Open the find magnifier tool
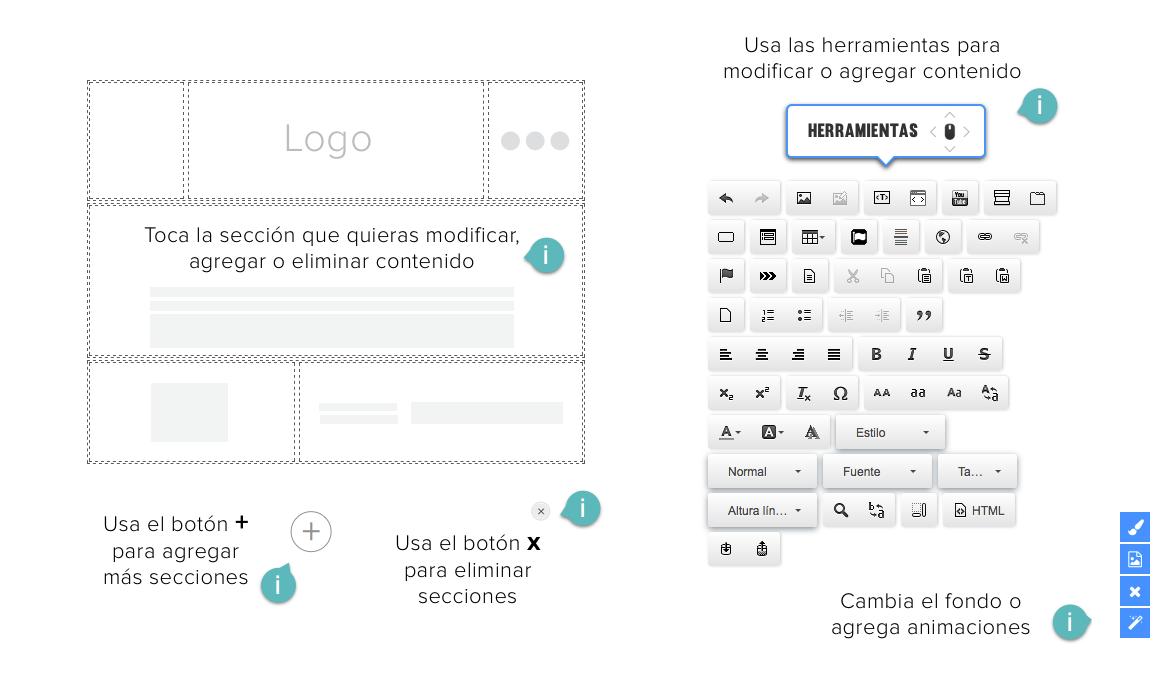Viewport: 1171px width, 680px height. pyautogui.click(x=841, y=510)
